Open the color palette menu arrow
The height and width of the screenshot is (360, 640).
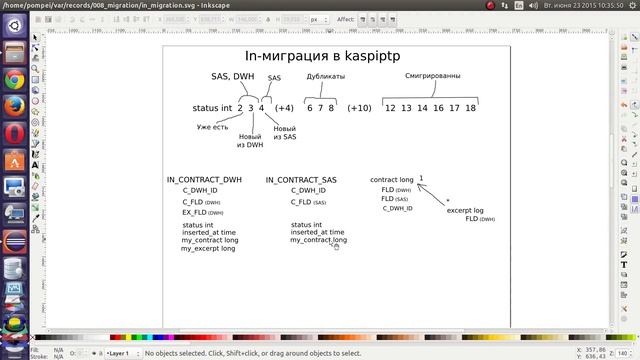pyautogui.click(x=637, y=338)
